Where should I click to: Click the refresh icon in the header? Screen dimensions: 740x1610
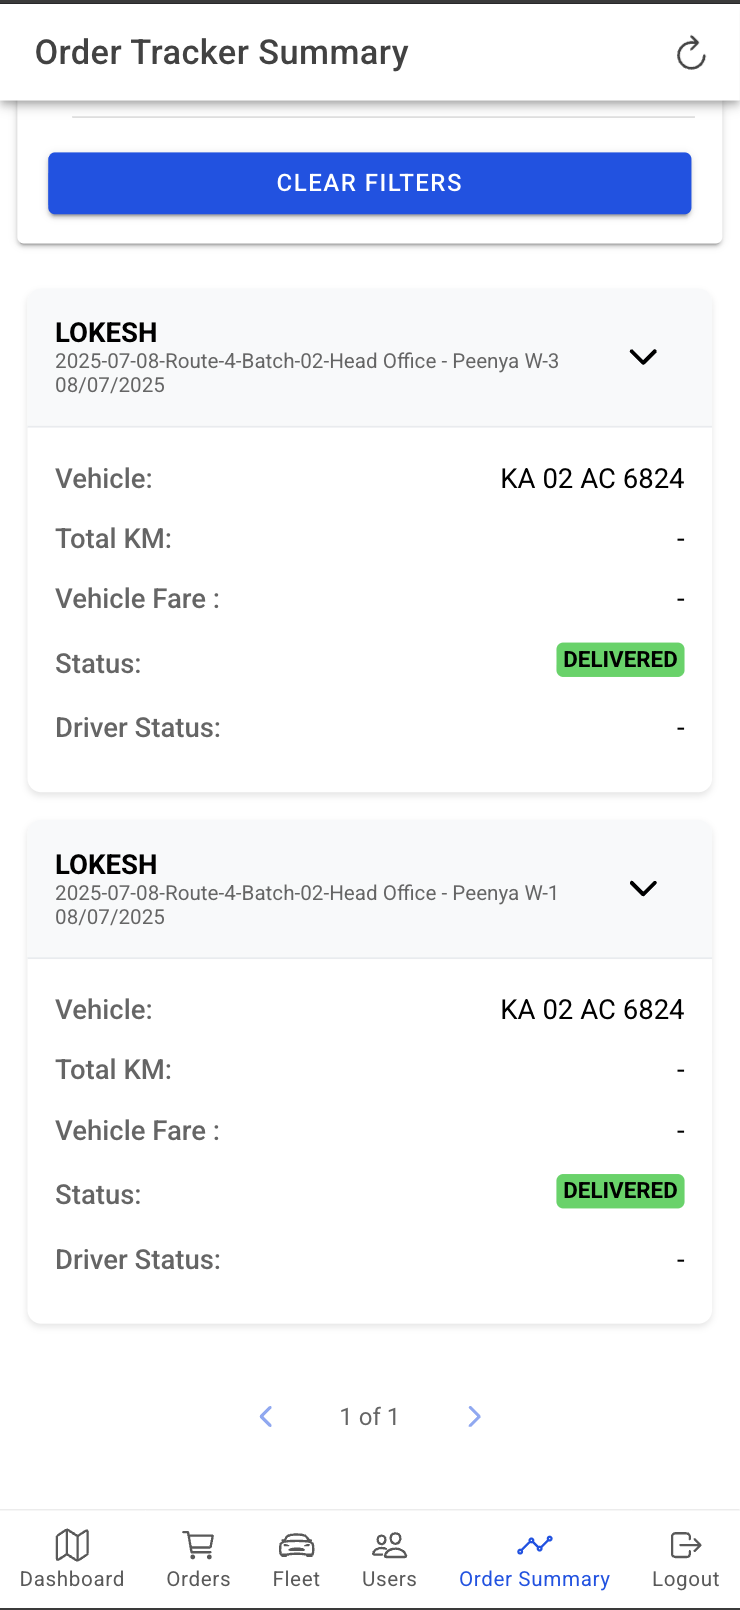click(691, 54)
